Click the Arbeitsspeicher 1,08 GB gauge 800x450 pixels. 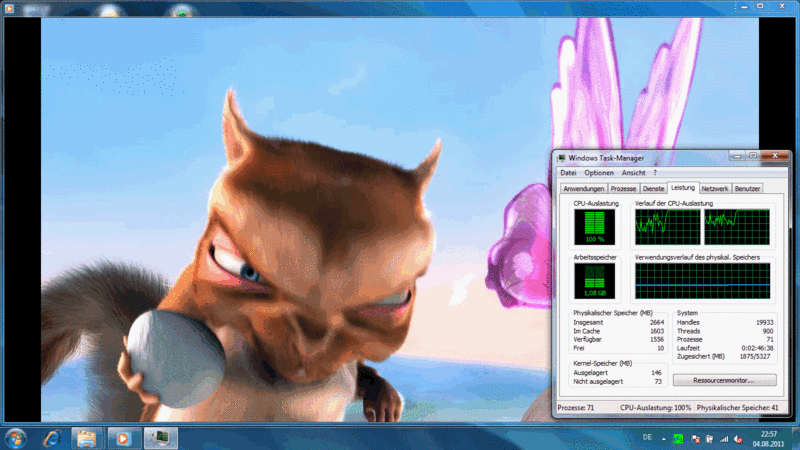click(x=594, y=281)
